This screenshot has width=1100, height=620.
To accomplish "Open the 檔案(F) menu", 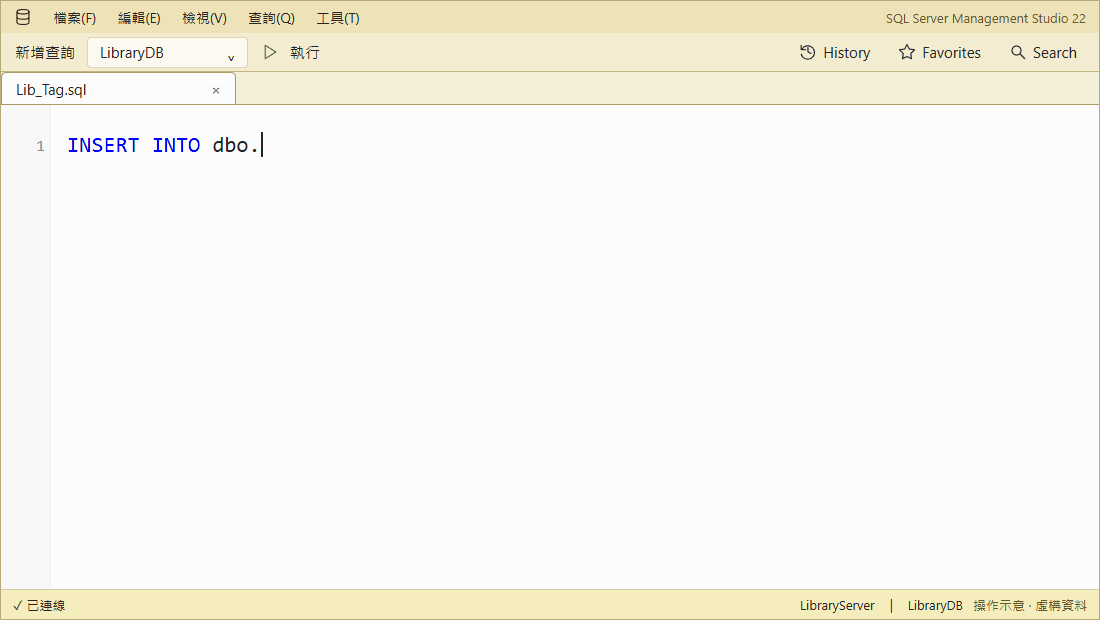I will click(x=75, y=18).
